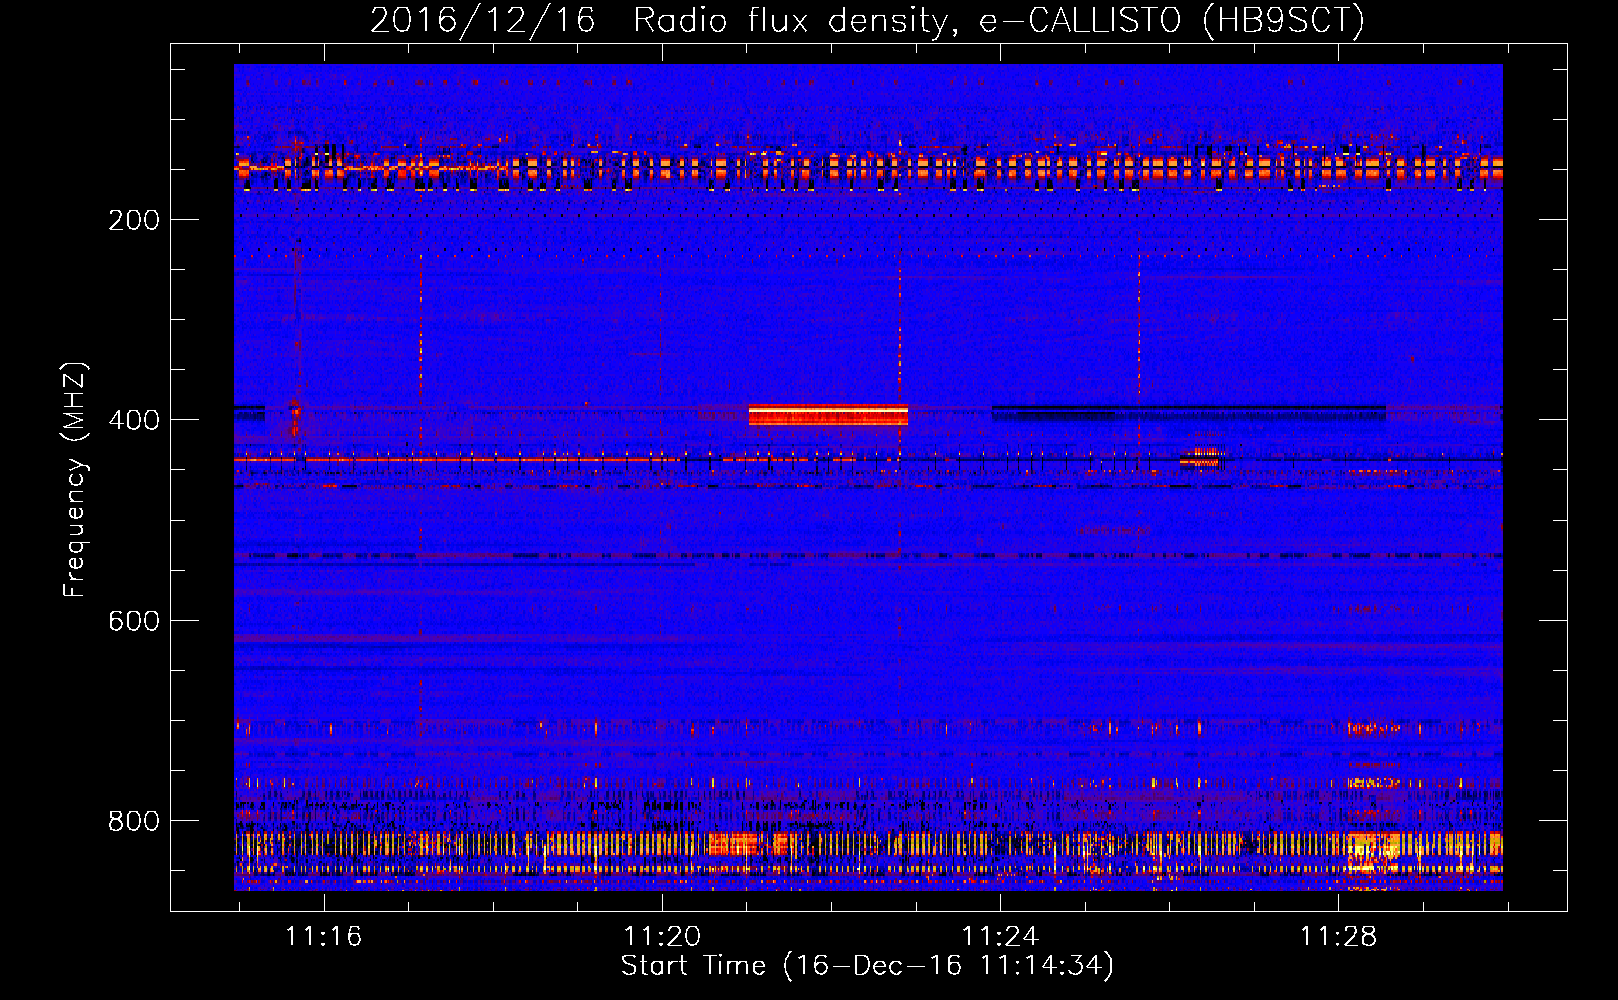1618x1000 pixels.
Task: Click the 'e-CALLISTO (HB9SCT)' station label
Action: coord(1171,20)
